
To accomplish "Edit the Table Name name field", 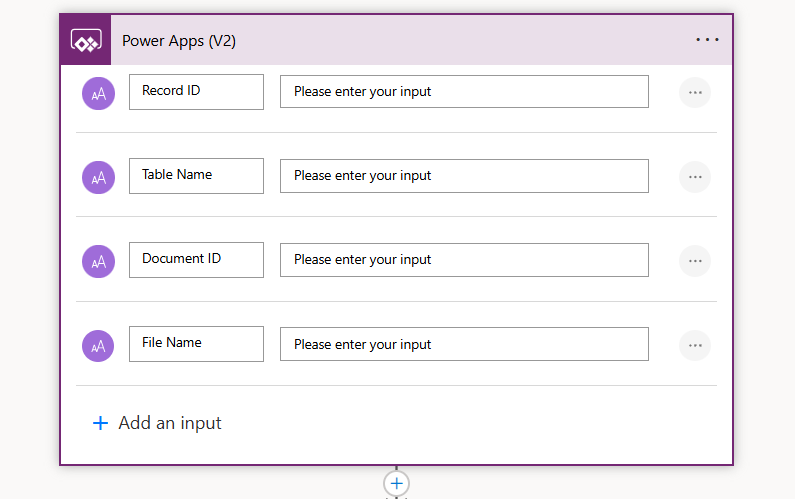I will (x=196, y=176).
